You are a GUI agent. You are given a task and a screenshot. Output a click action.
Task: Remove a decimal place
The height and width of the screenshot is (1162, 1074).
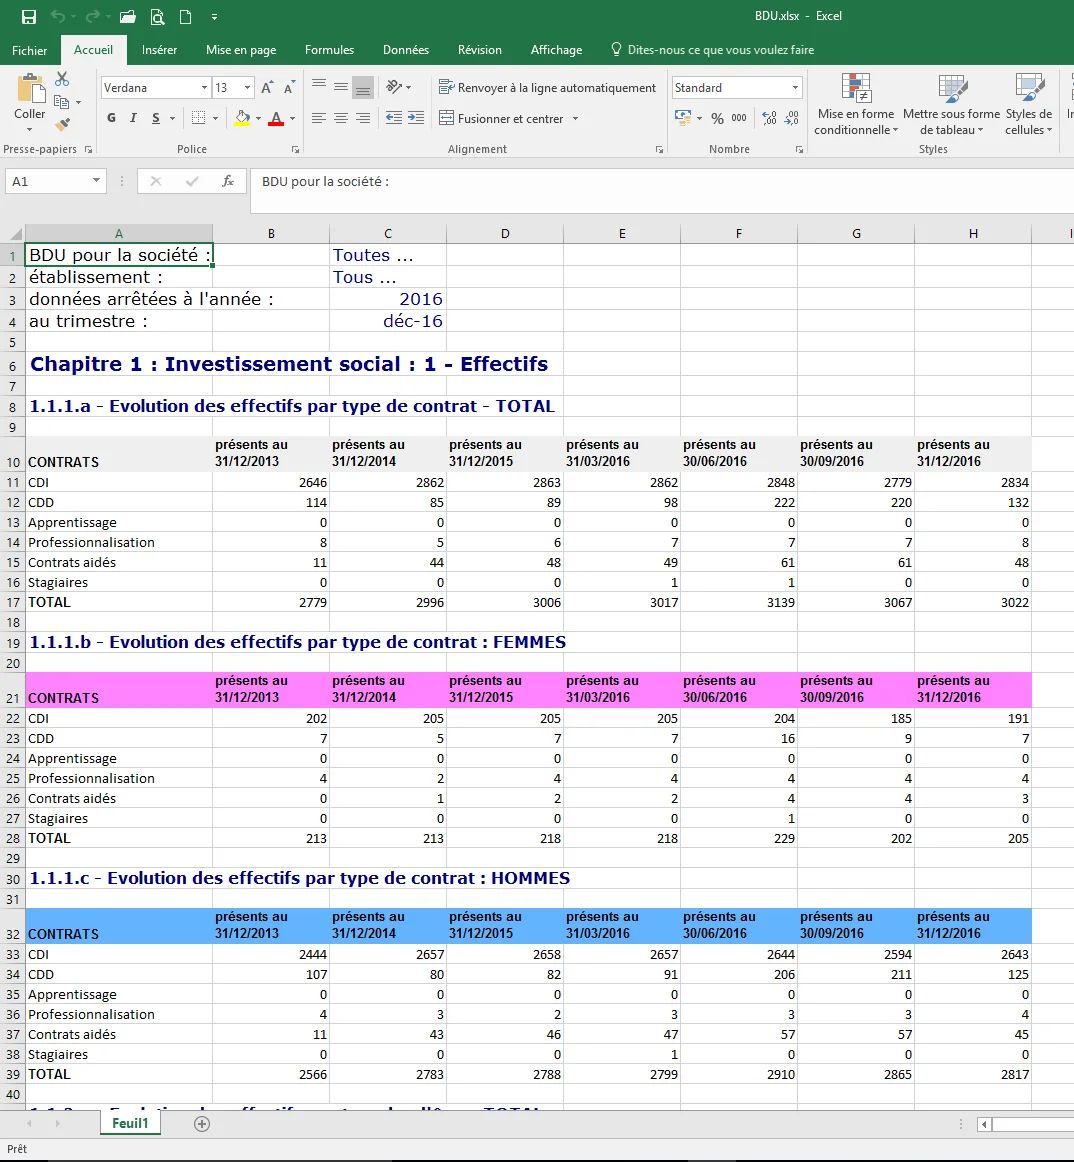click(x=792, y=118)
